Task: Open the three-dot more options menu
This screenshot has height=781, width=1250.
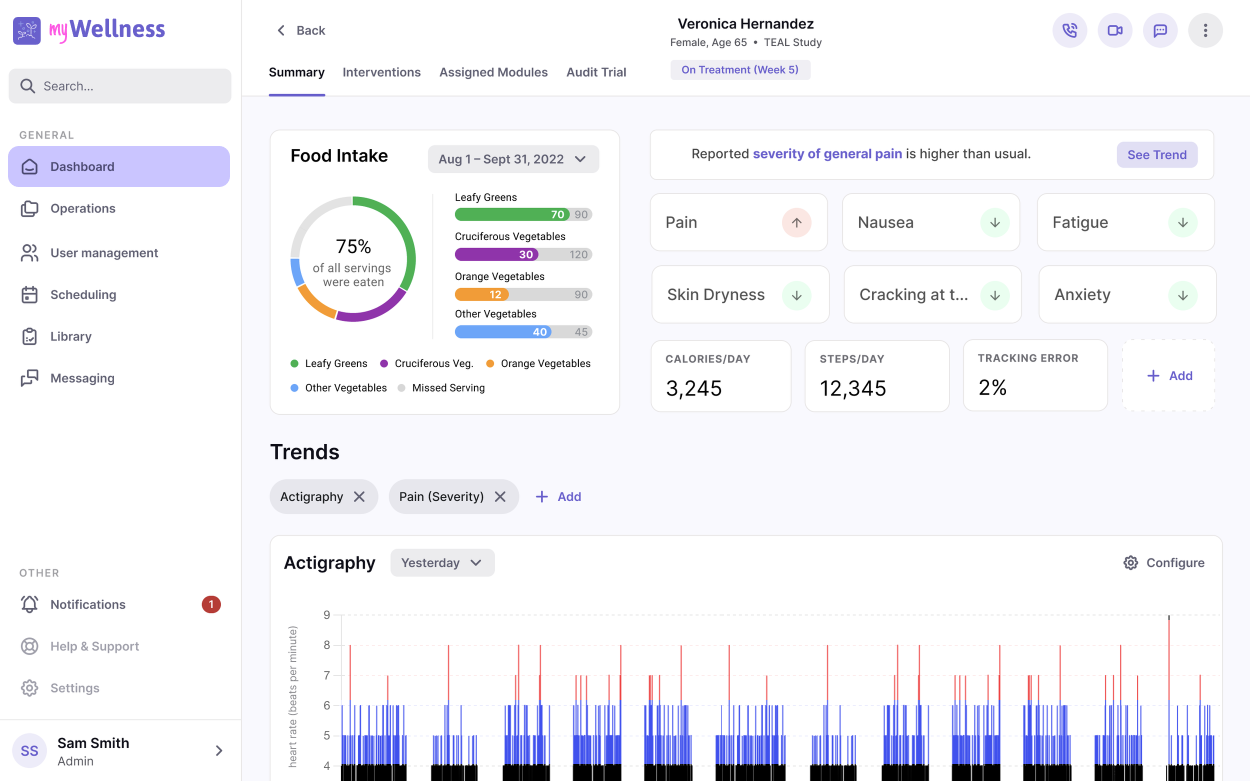Action: [x=1205, y=30]
